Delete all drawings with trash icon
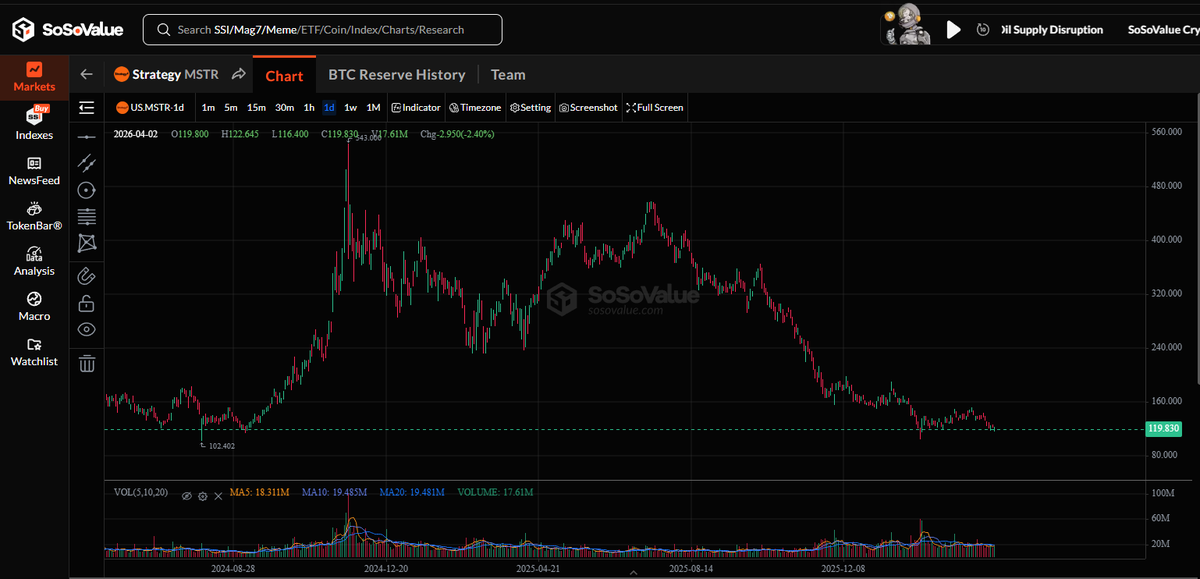This screenshot has height=579, width=1200. point(87,363)
